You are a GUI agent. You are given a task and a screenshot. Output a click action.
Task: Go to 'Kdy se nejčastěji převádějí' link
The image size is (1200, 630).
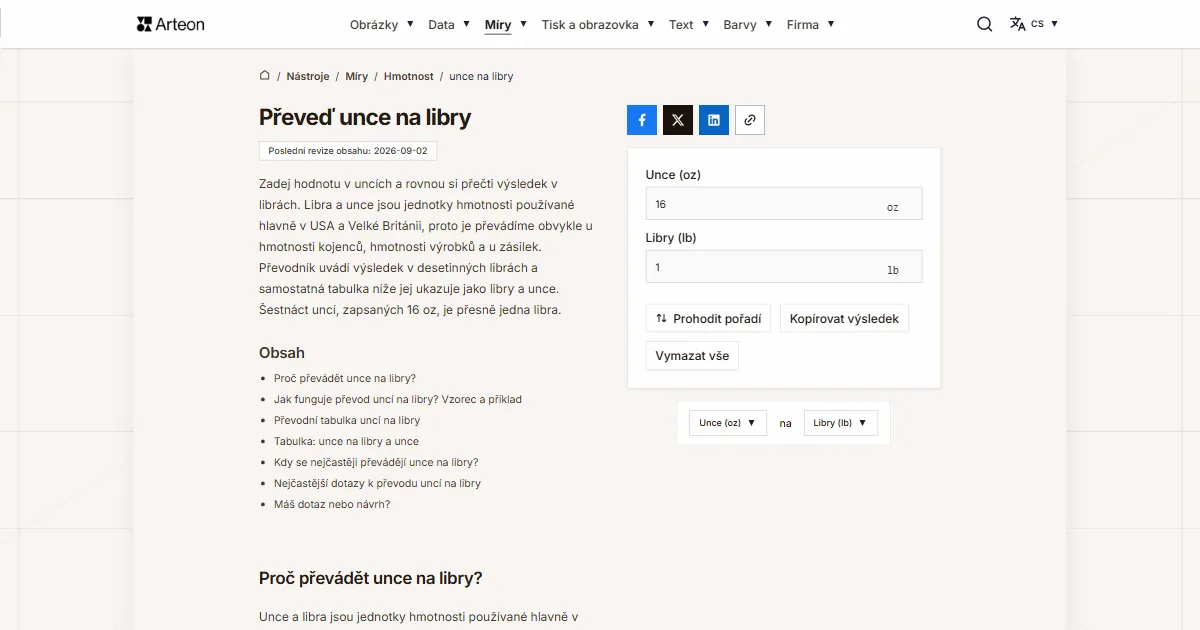[x=376, y=463]
